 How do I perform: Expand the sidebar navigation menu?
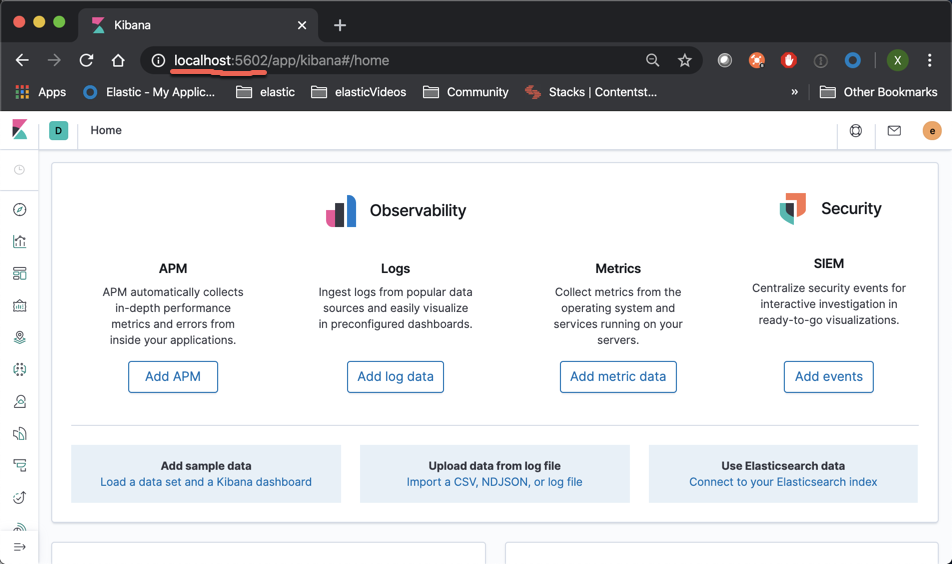click(x=19, y=547)
